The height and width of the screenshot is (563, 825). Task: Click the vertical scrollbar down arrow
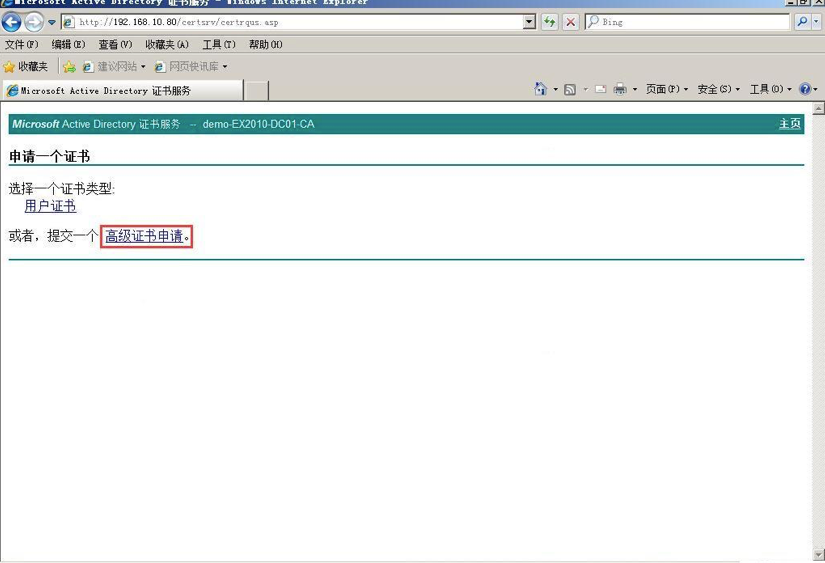point(818,555)
